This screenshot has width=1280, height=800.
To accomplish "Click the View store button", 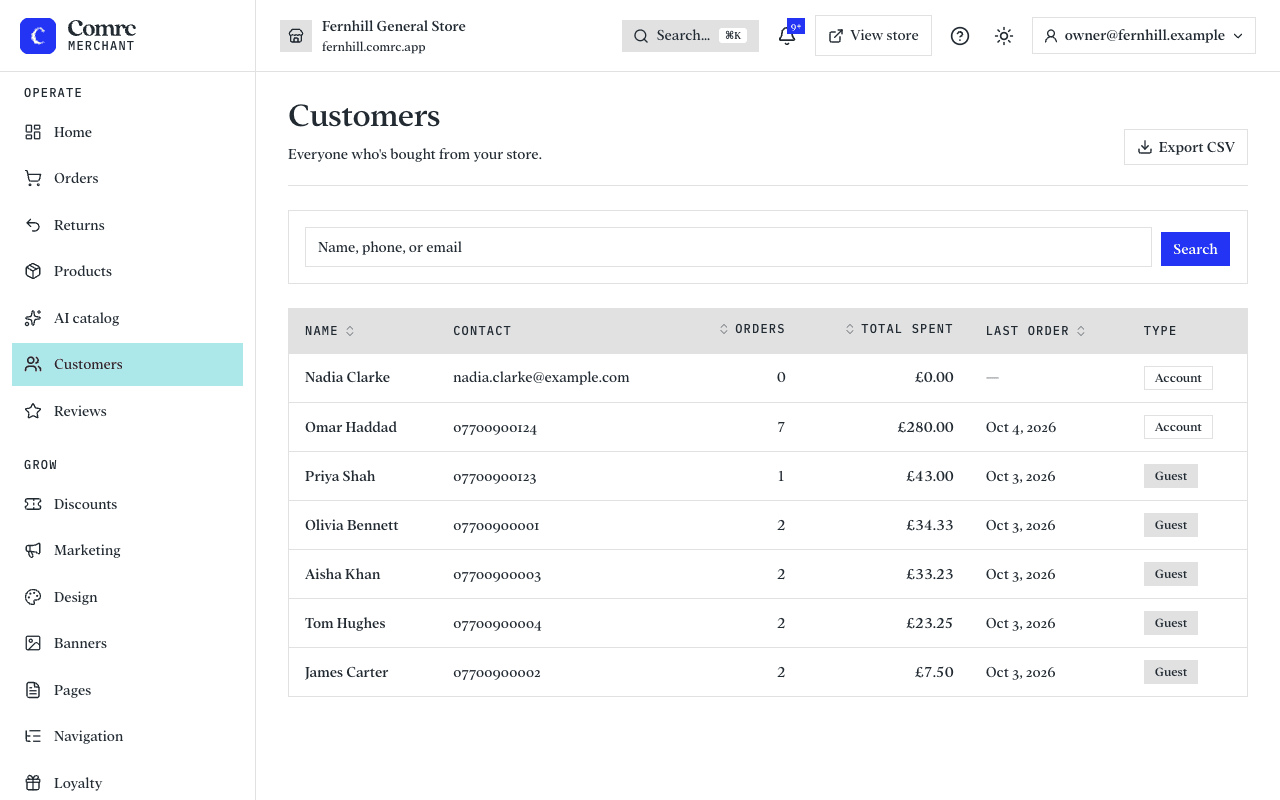I will click(x=873, y=35).
